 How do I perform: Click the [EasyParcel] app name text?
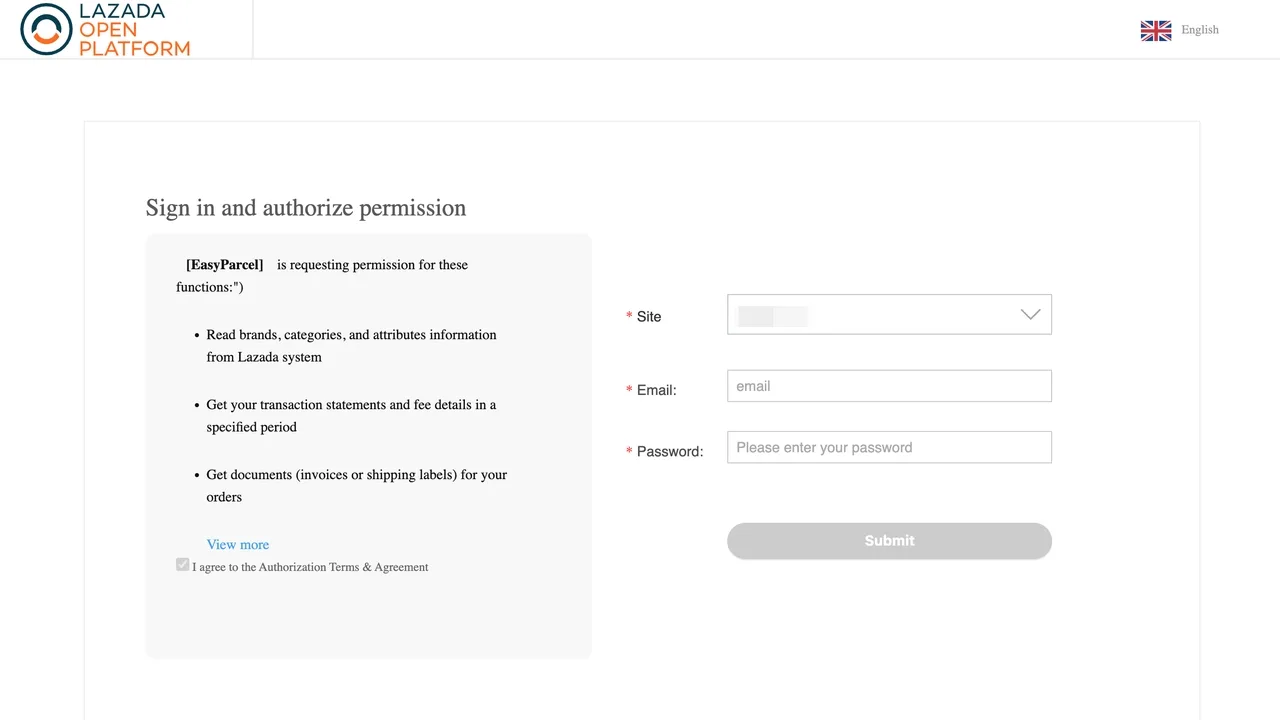pyautogui.click(x=224, y=264)
